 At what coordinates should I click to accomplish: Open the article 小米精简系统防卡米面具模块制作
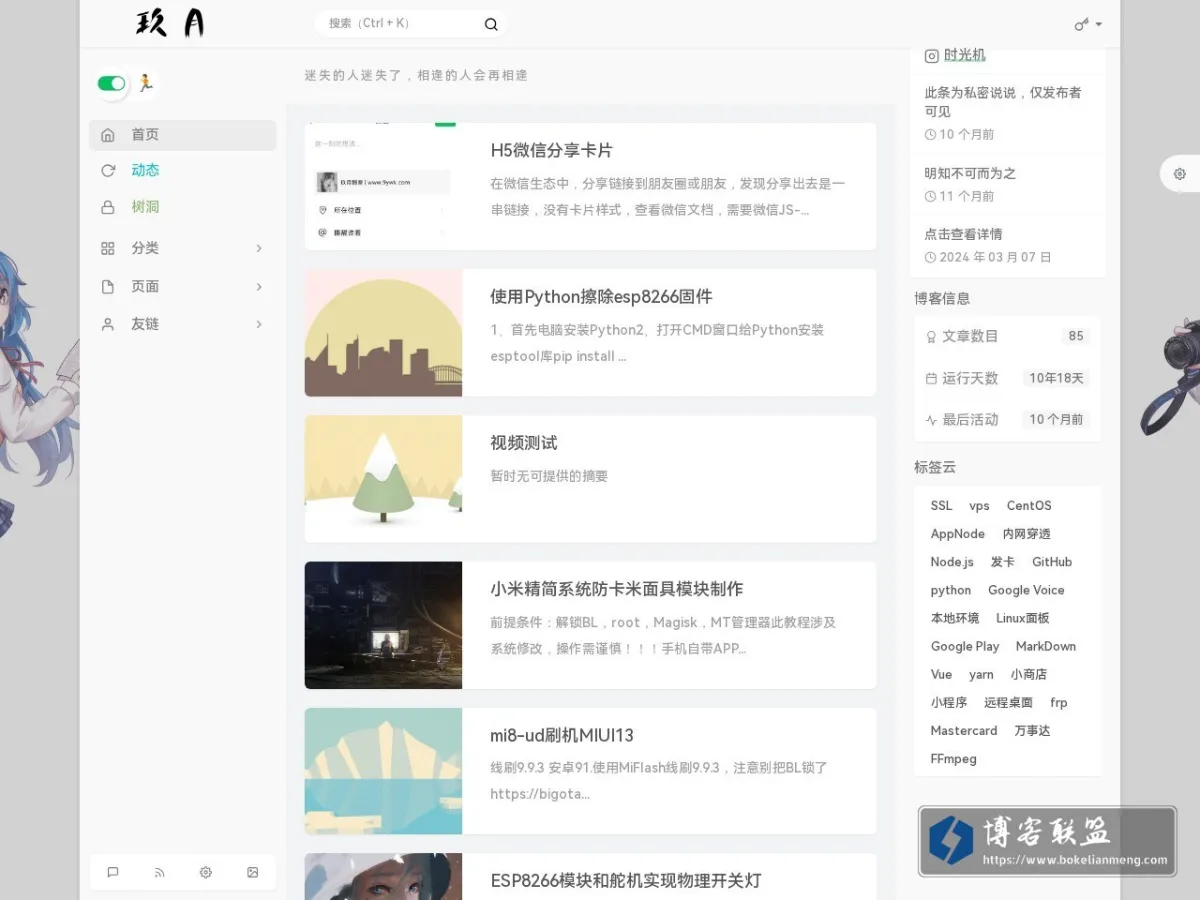(x=616, y=589)
